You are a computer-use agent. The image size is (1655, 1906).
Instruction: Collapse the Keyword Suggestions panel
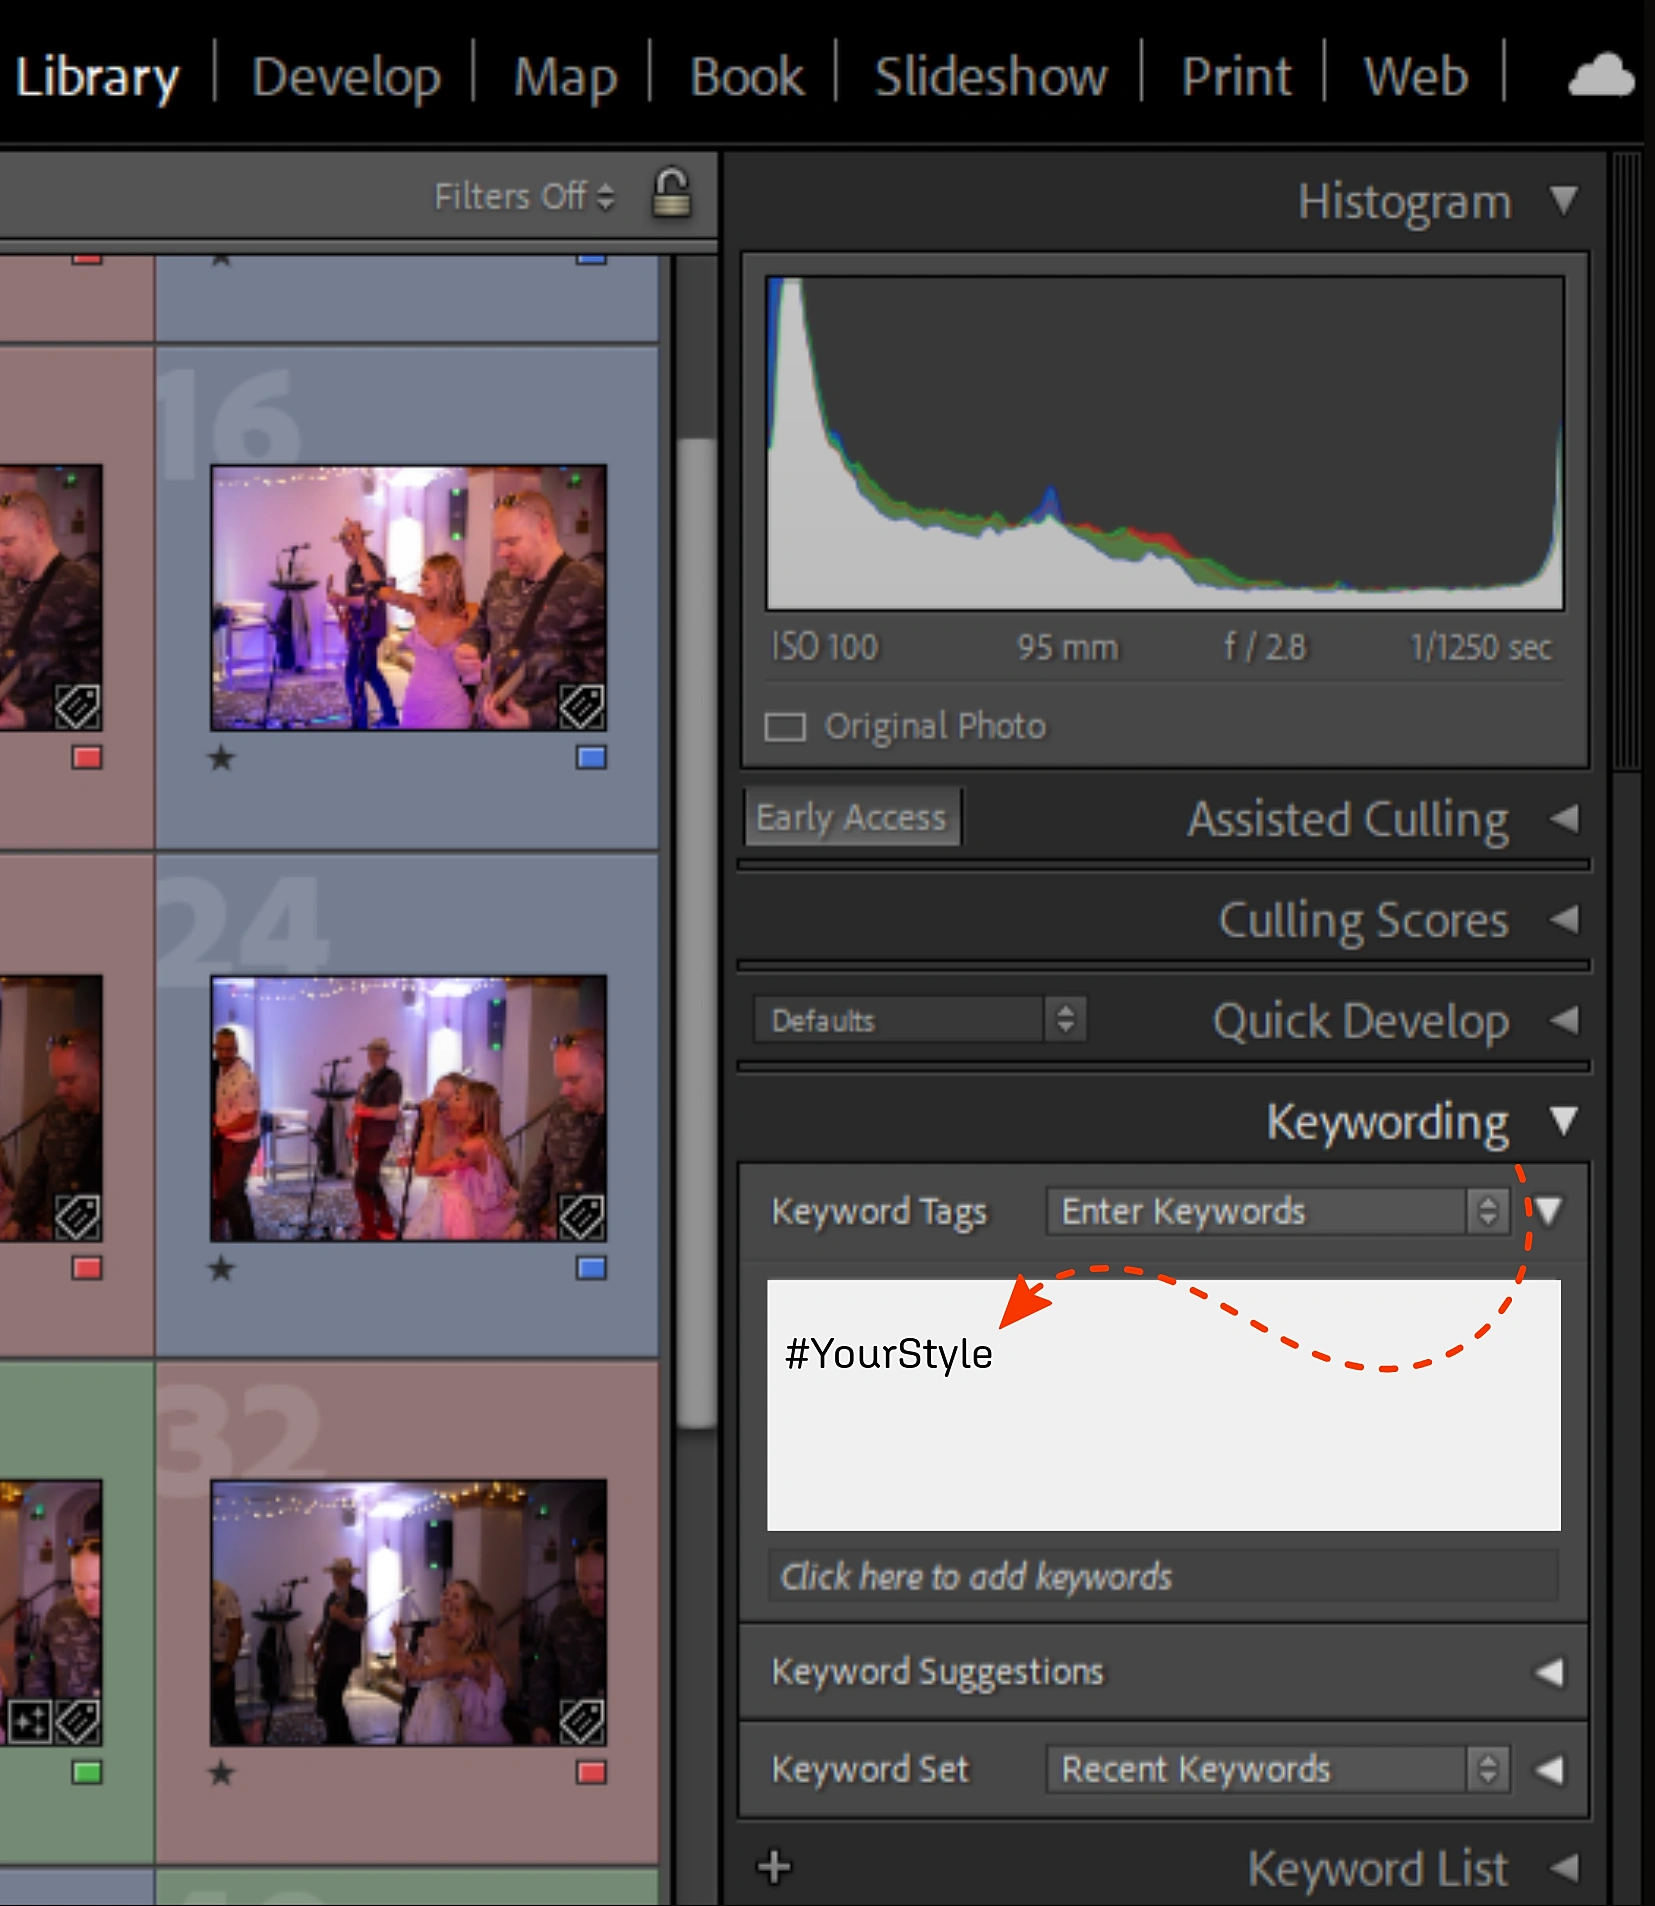point(1549,1669)
